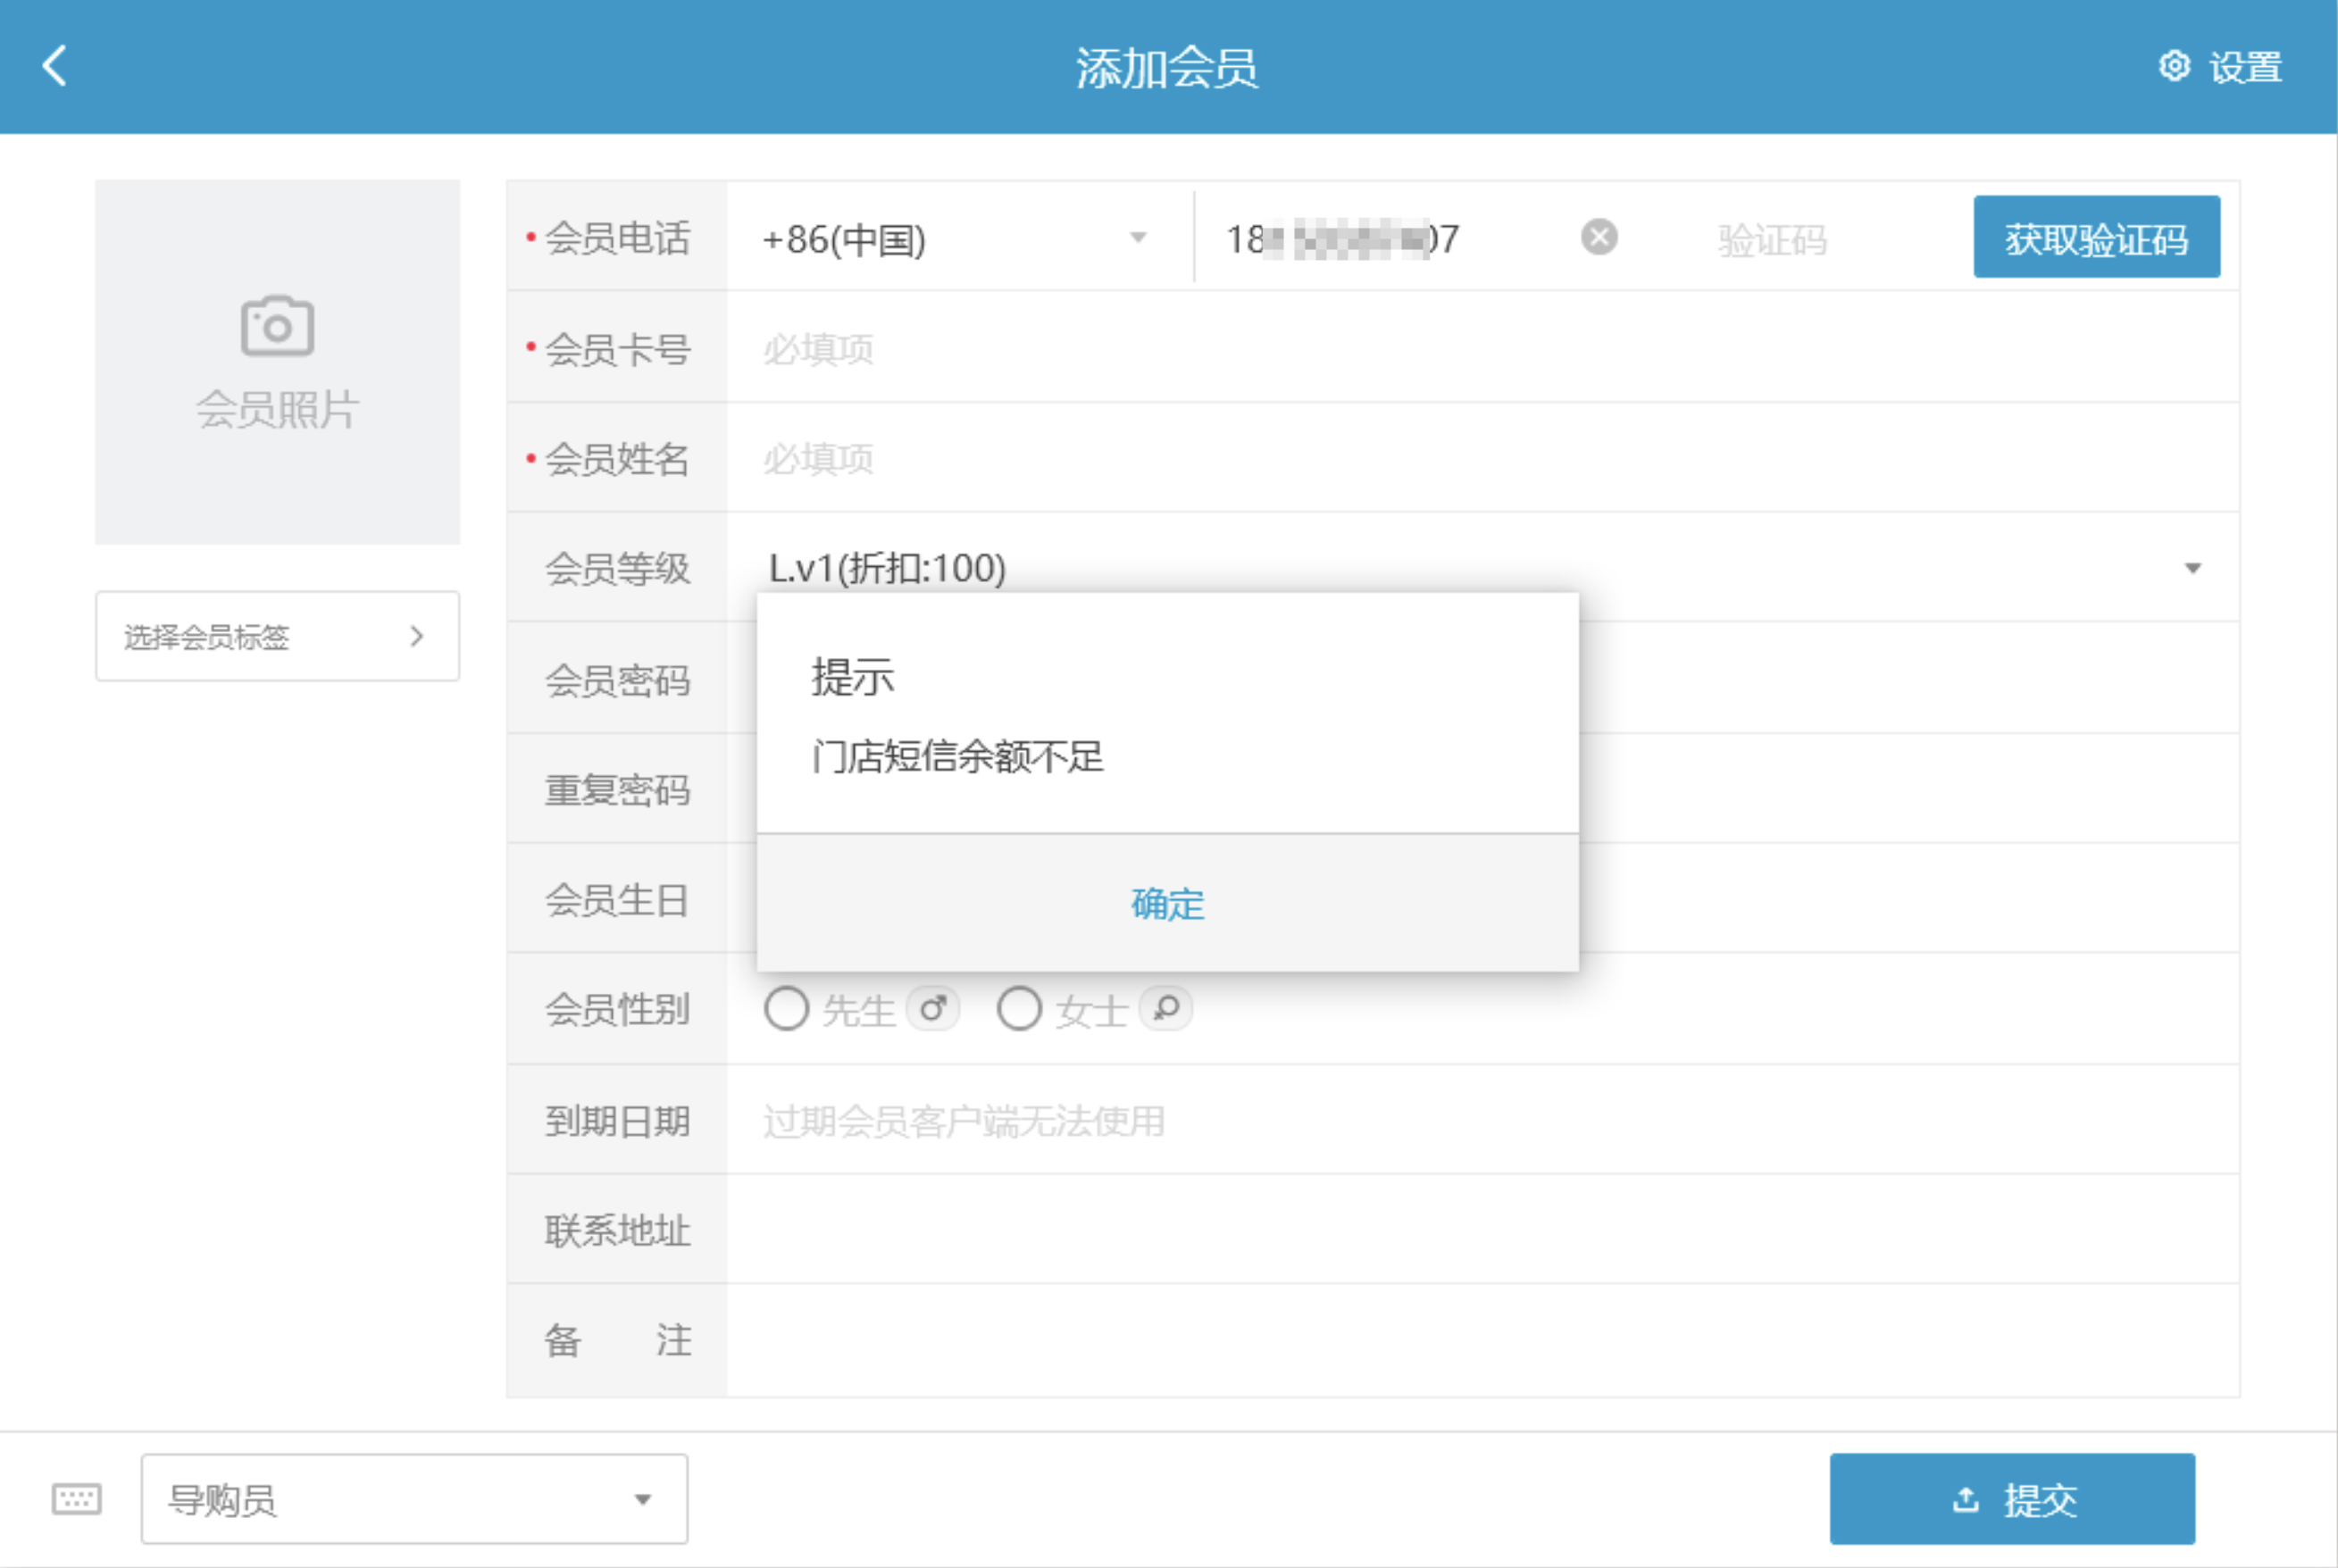Focus the 会员姓名 input field
2338x1568 pixels.
[x=1483, y=459]
